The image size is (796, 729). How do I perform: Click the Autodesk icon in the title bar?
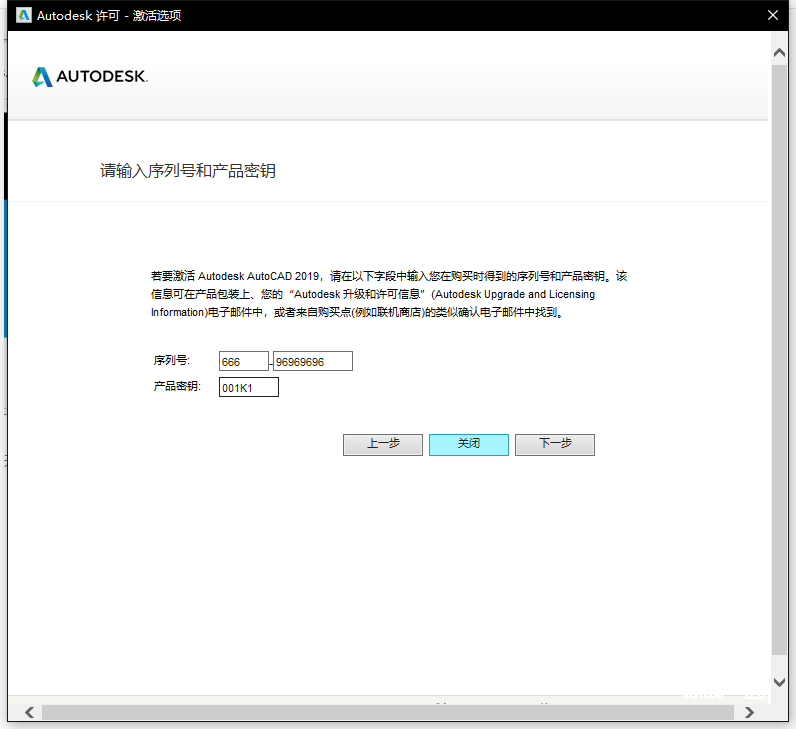[x=24, y=15]
